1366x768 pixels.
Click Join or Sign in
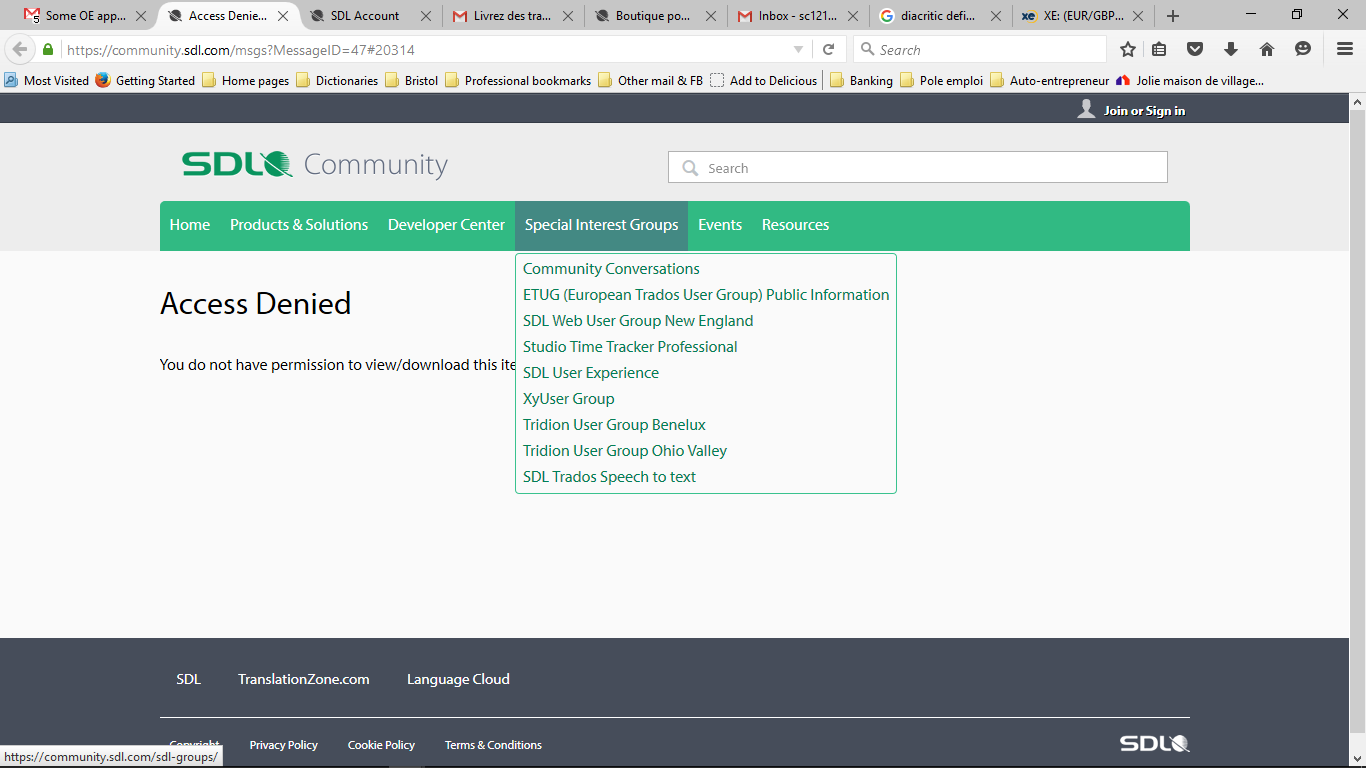click(1144, 111)
